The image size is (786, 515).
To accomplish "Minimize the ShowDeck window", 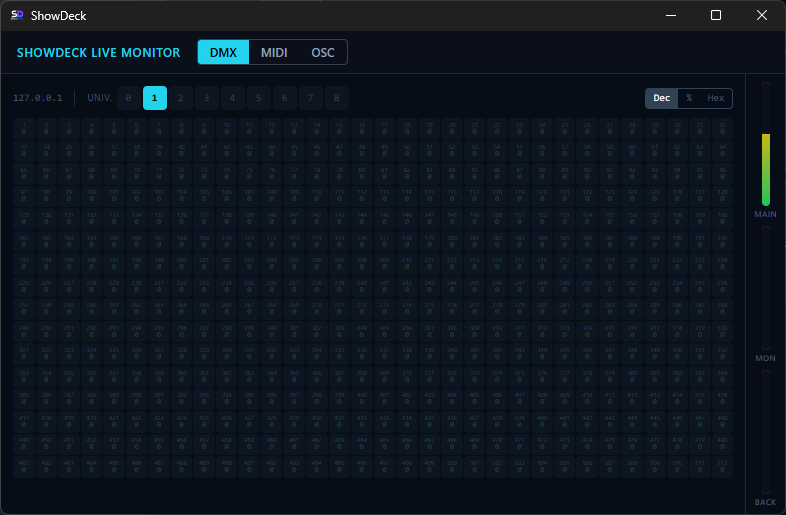I will 671,16.
